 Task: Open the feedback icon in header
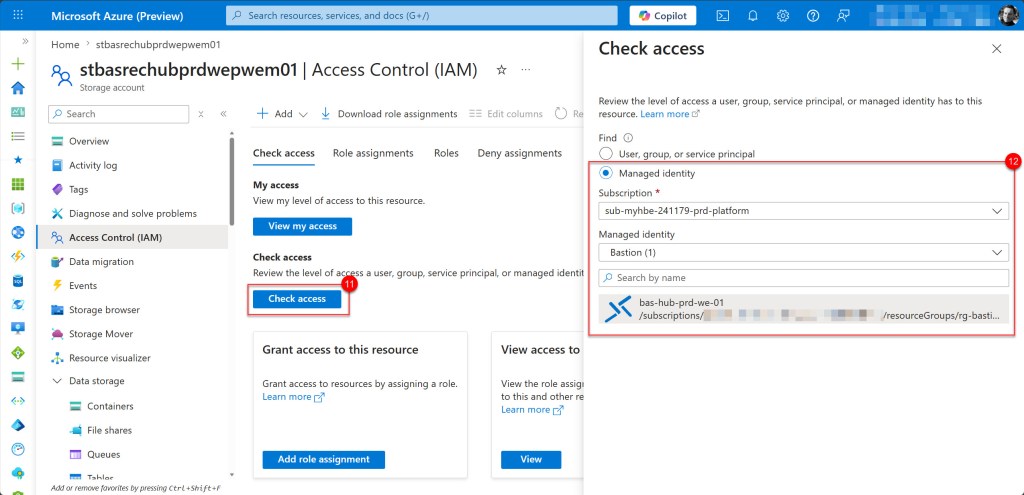pyautogui.click(x=843, y=15)
